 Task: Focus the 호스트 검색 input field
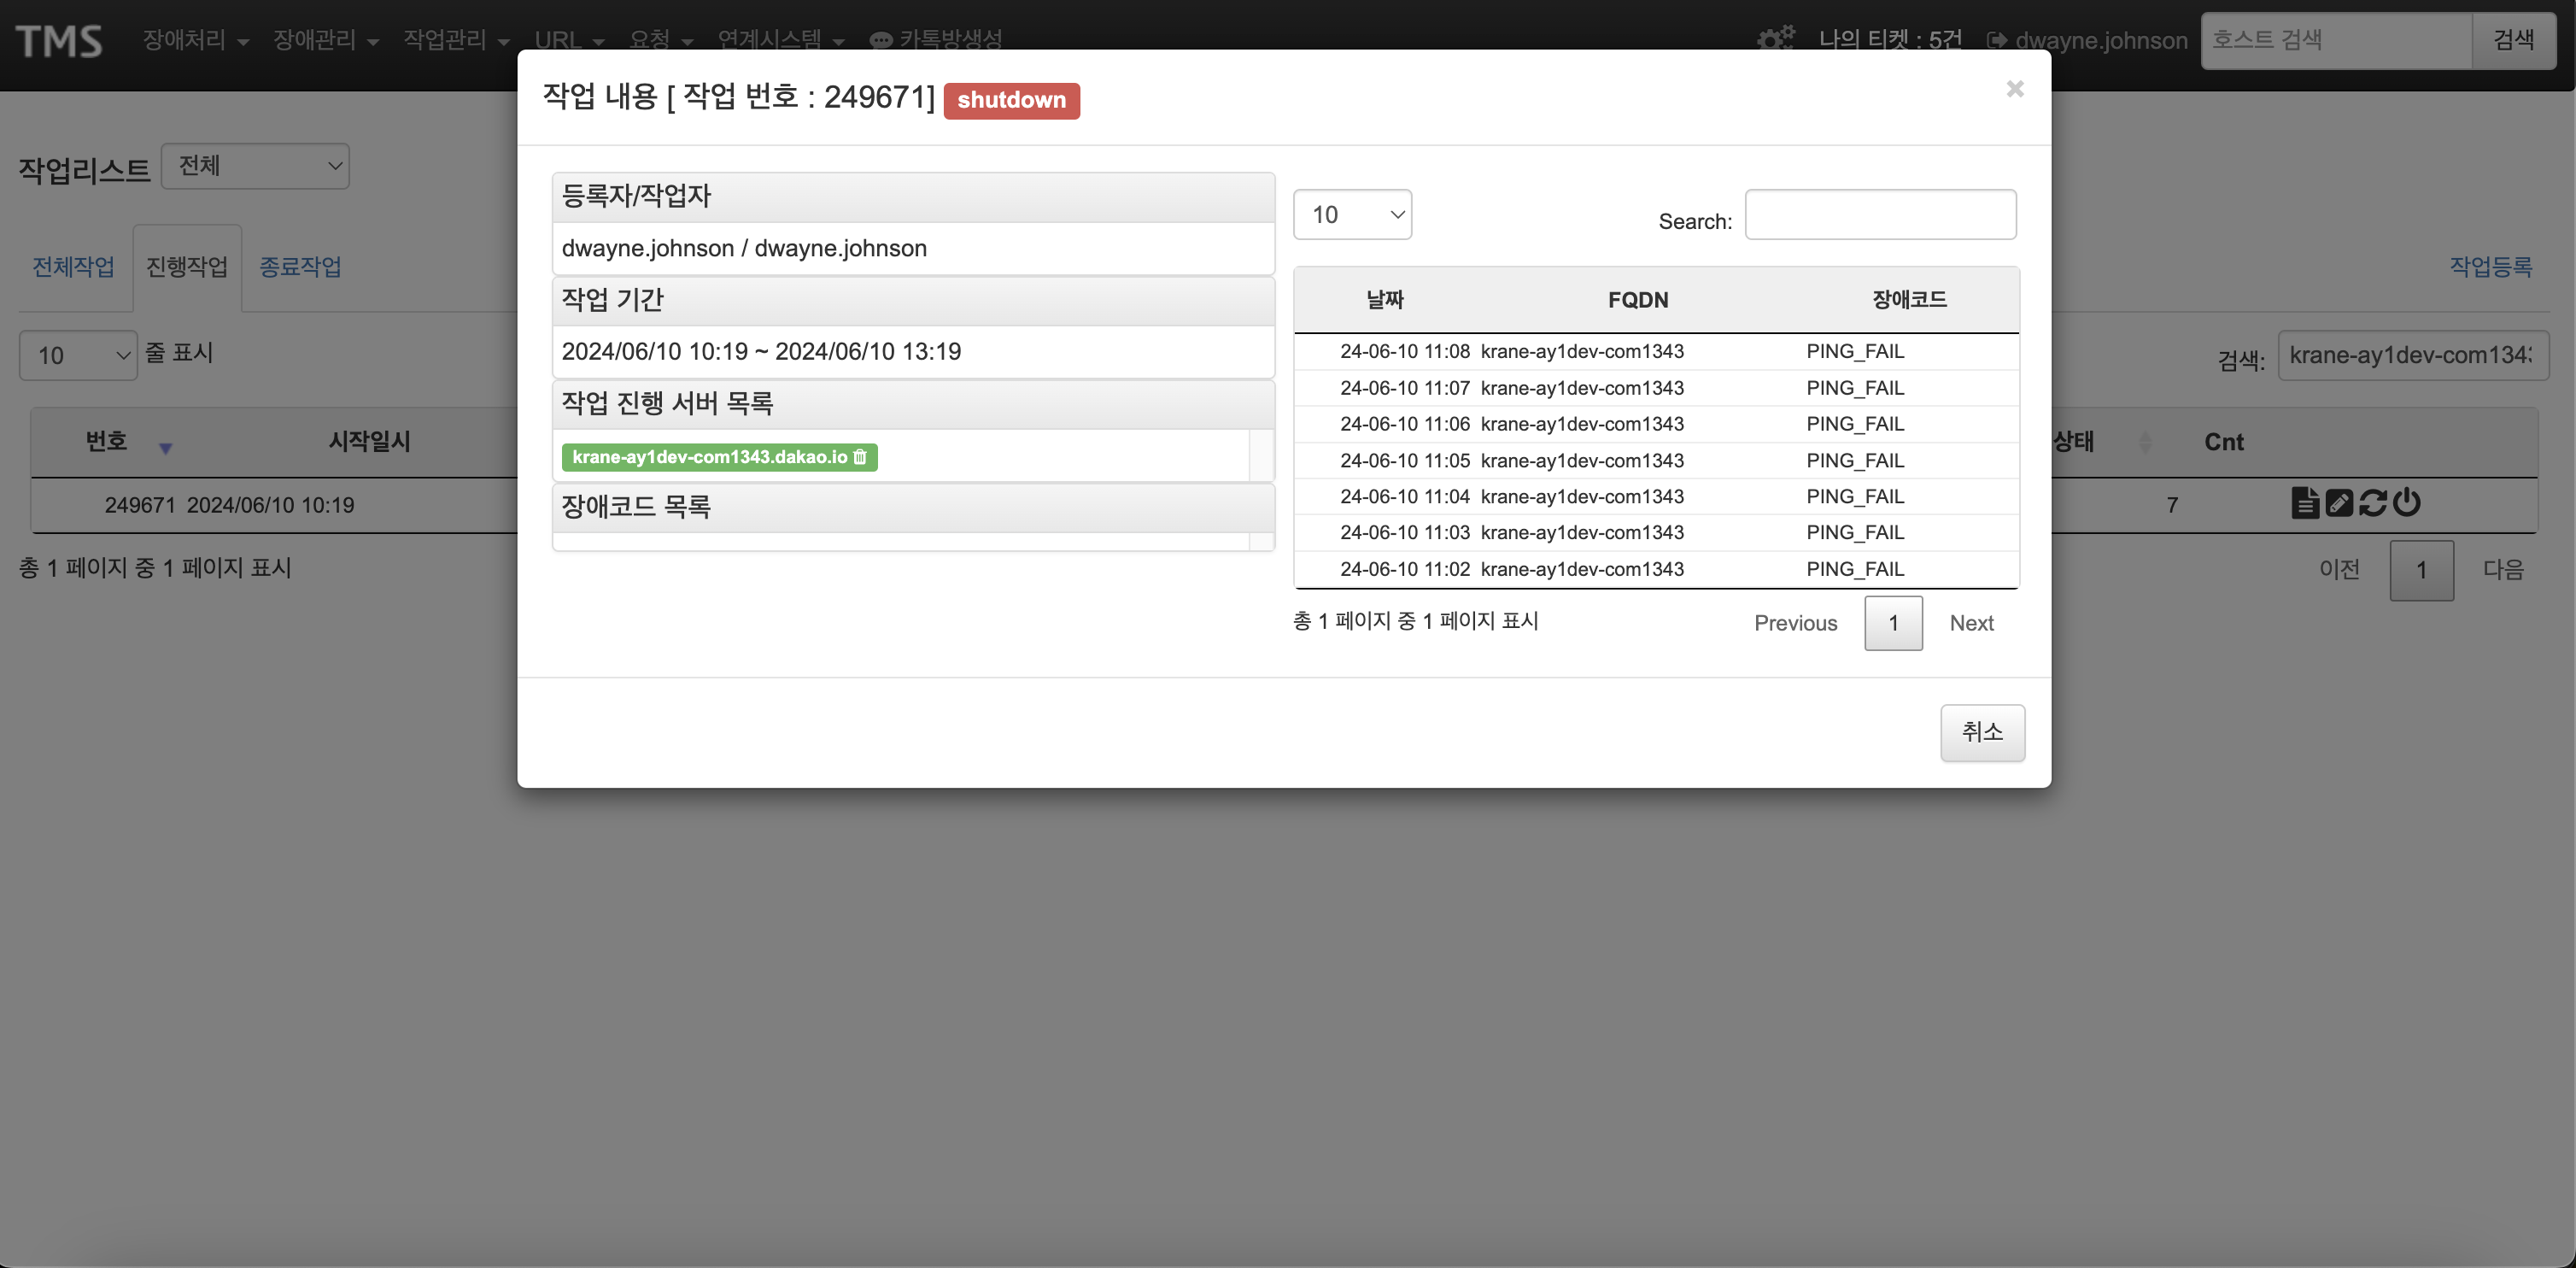[2336, 40]
